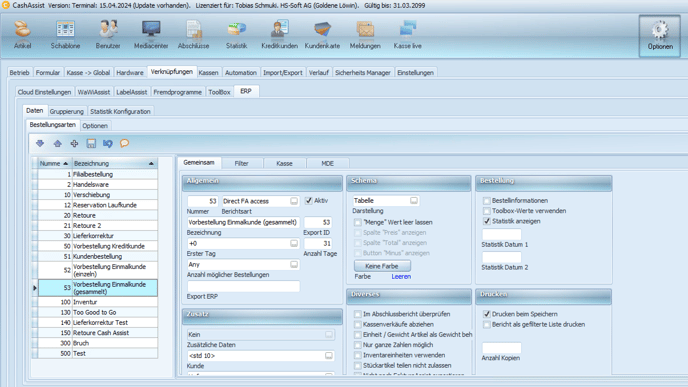
Task: Open the Kreditkunden module
Action: 280,34
